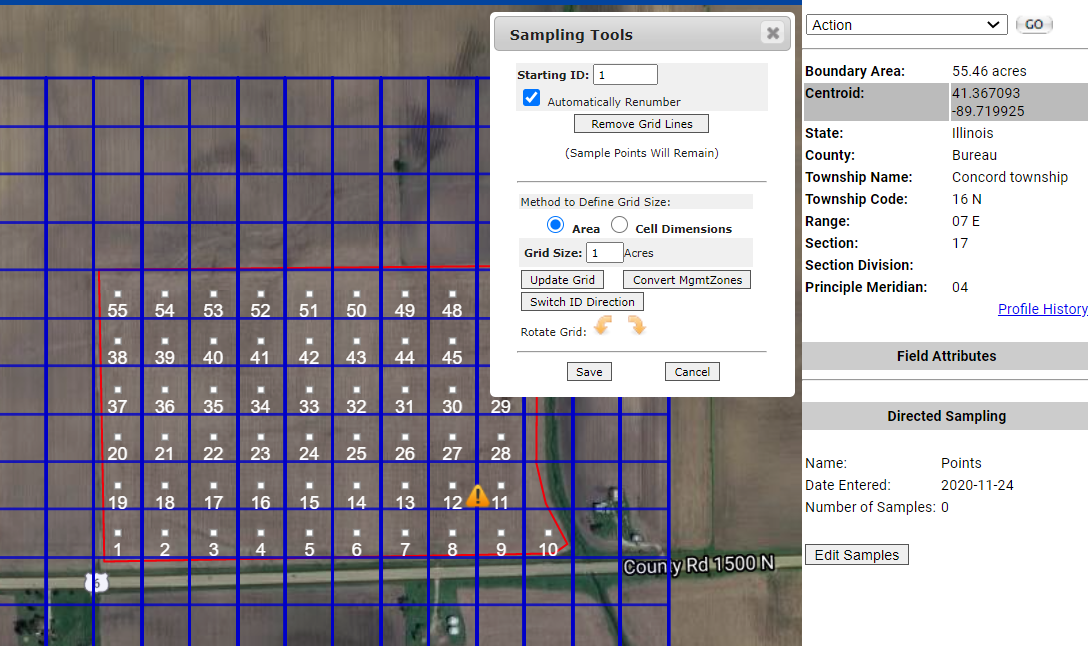Image resolution: width=1088 pixels, height=646 pixels.
Task: Click the Centroid coordinates value
Action: [987, 102]
